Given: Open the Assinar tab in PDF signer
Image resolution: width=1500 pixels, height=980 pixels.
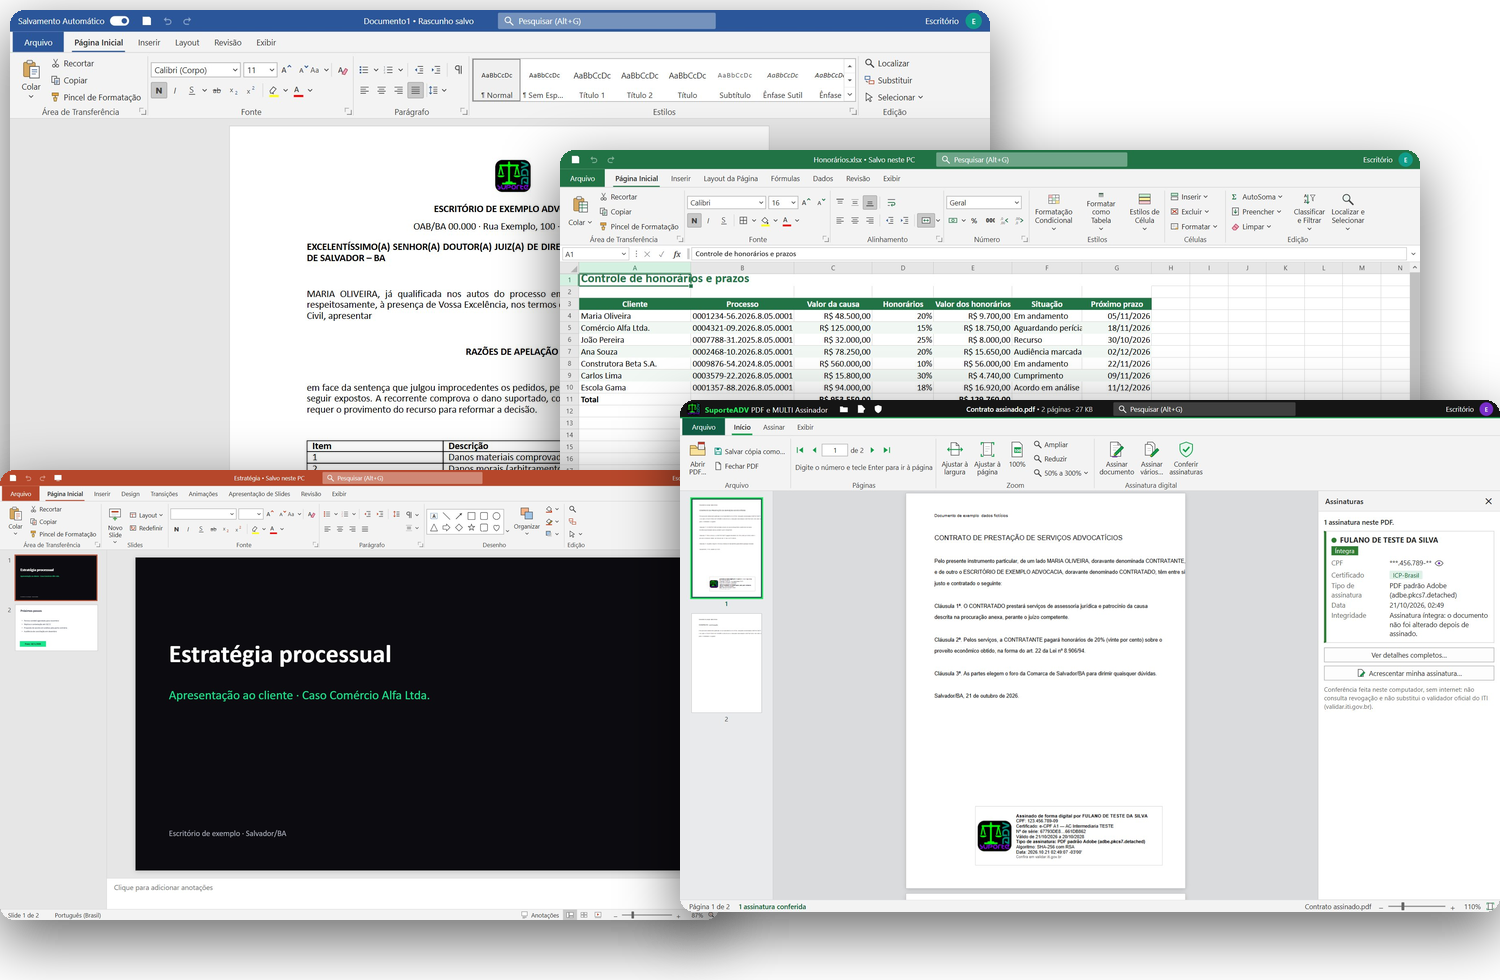Looking at the screenshot, I should click(x=774, y=427).
